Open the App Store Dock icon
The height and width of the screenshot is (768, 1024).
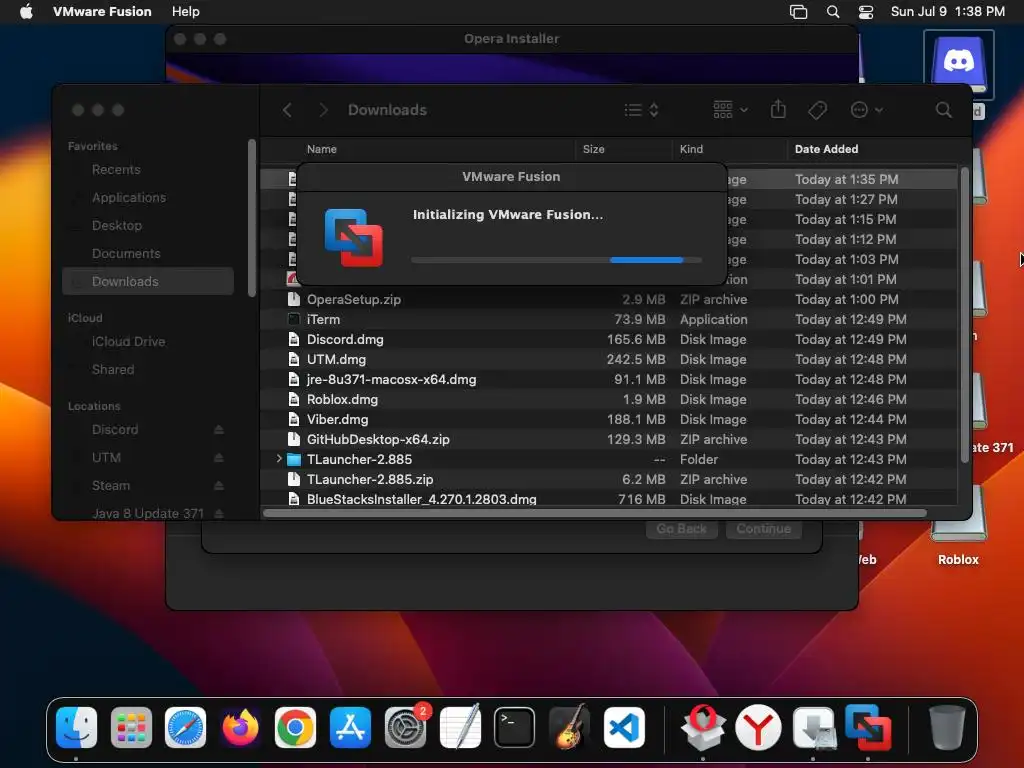[x=350, y=727]
